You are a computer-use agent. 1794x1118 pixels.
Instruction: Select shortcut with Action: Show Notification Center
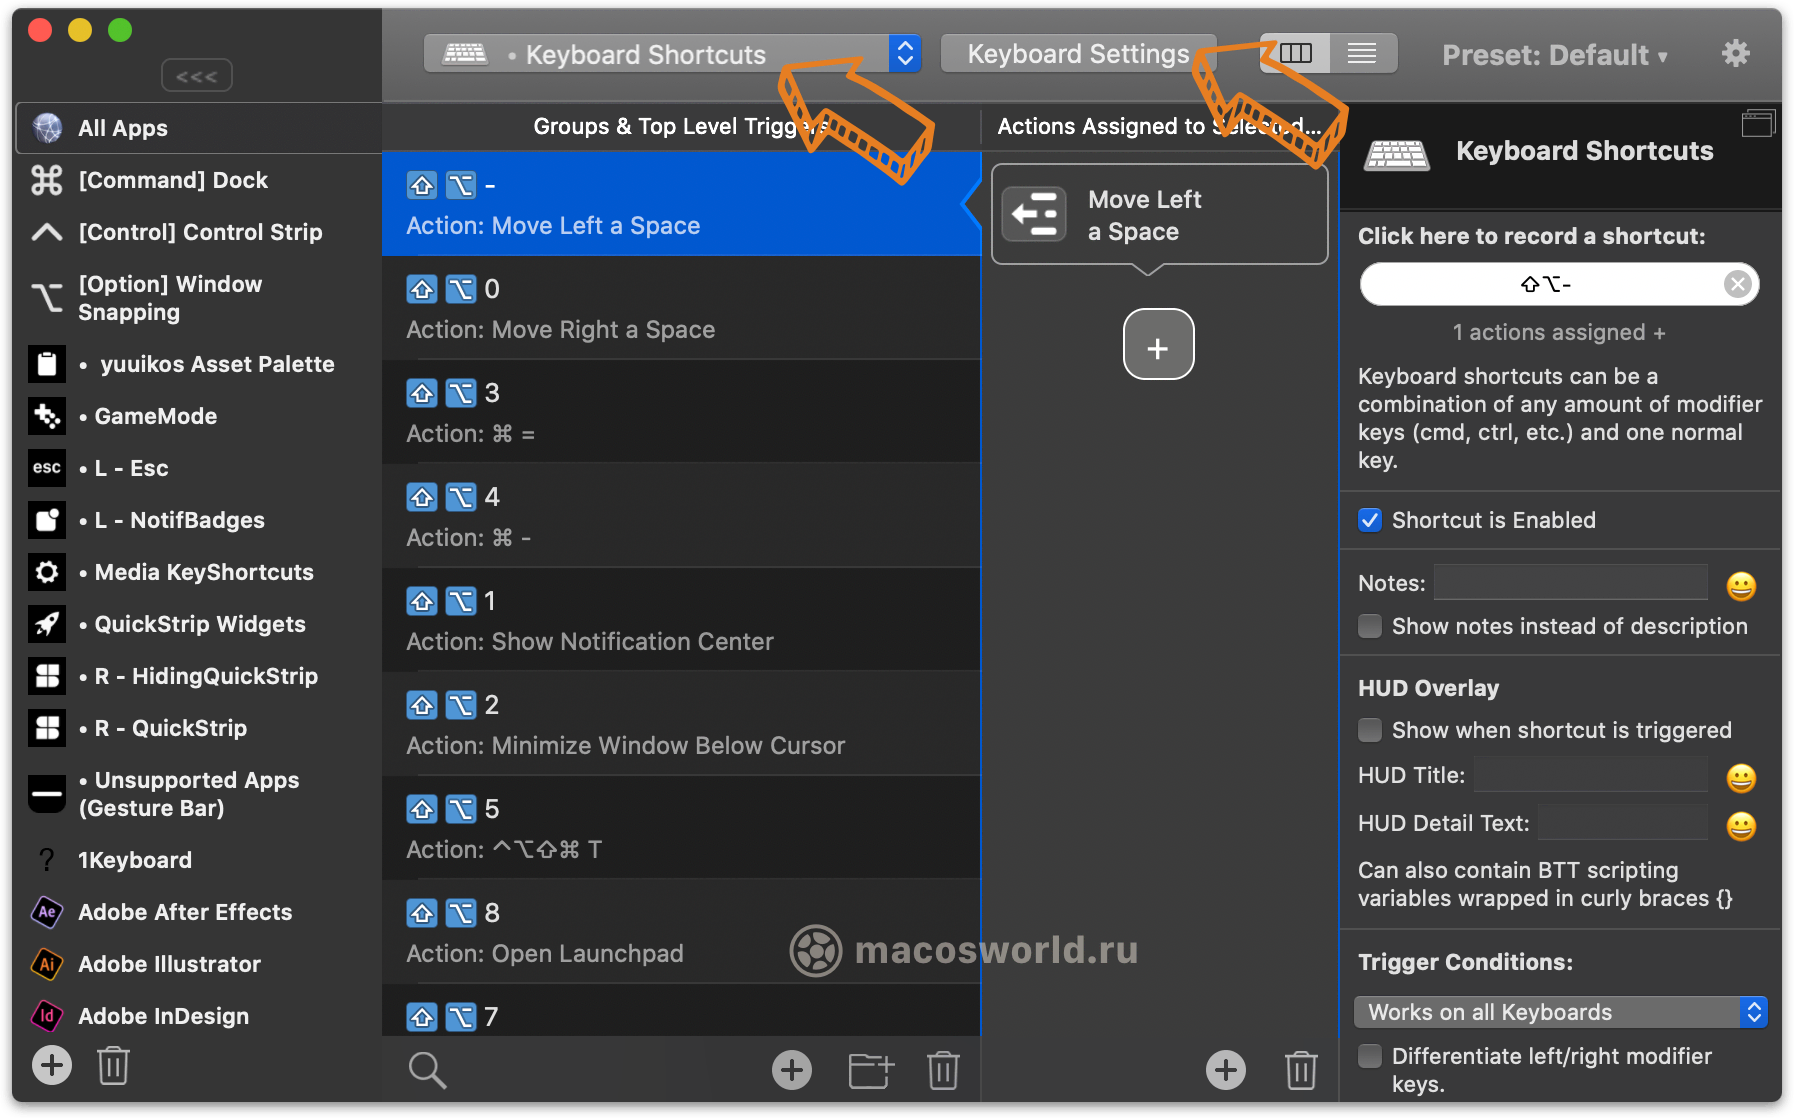(681, 620)
